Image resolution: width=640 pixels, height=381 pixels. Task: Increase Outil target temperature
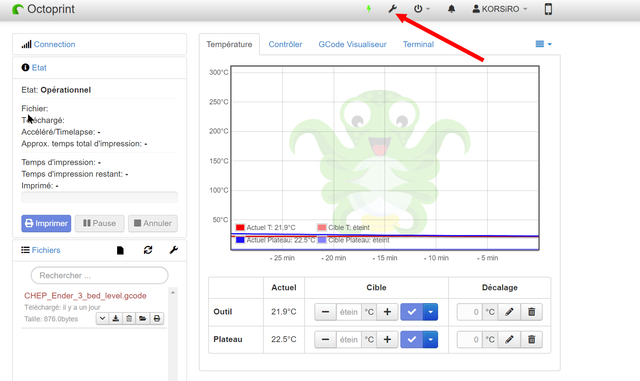[x=387, y=312]
